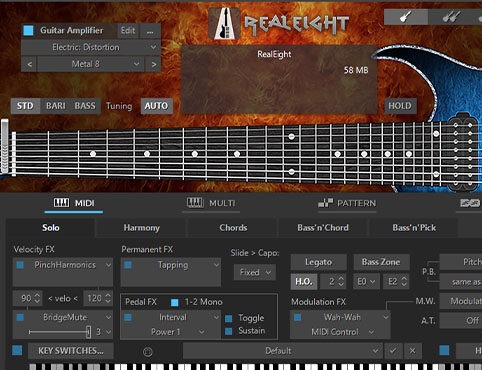Open KEY SWITCHES... settings
The height and width of the screenshot is (370, 482).
(71, 351)
